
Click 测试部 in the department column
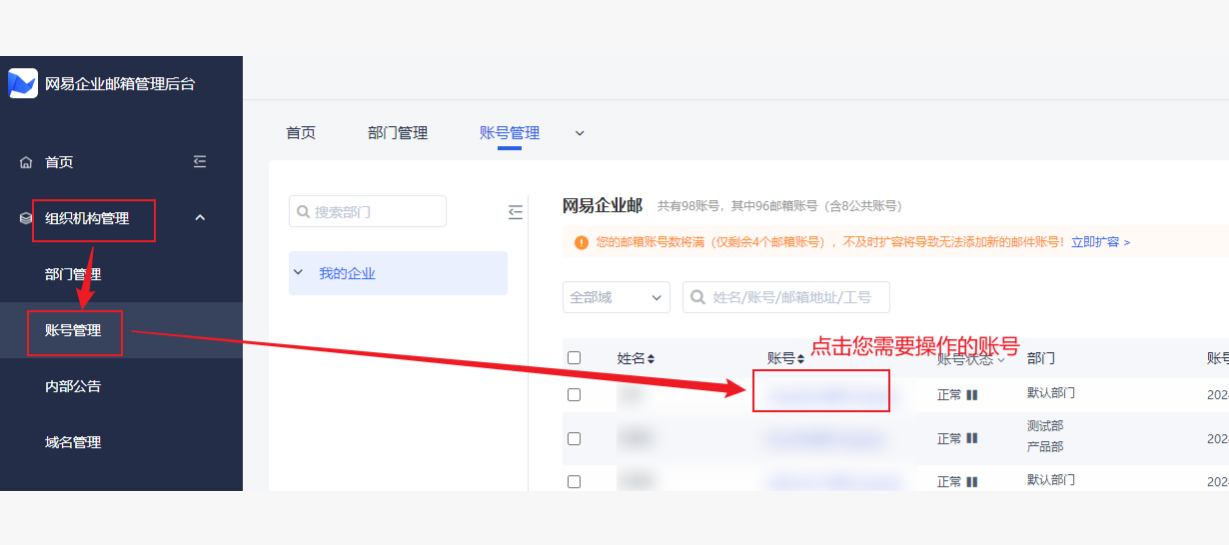tap(1045, 426)
